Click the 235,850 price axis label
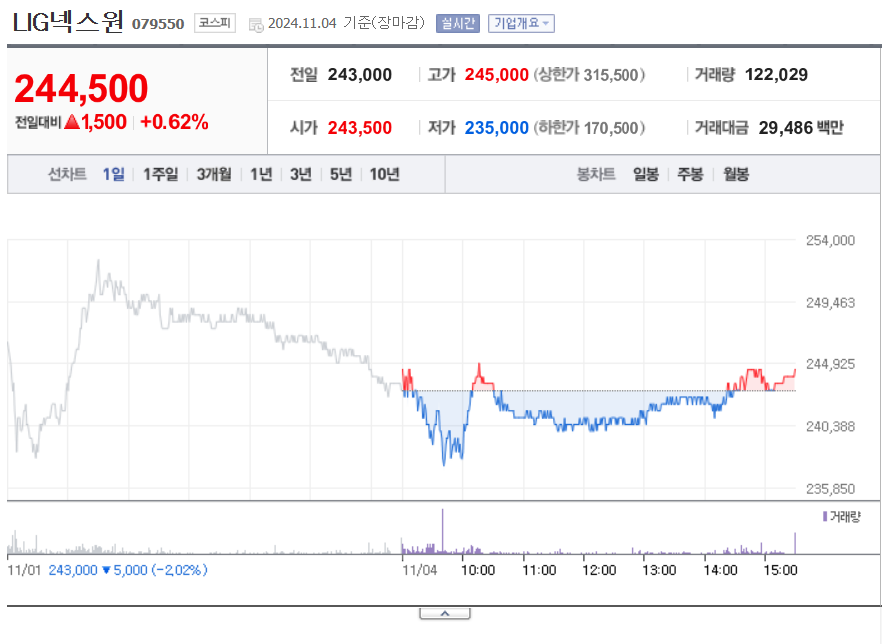 click(830, 489)
